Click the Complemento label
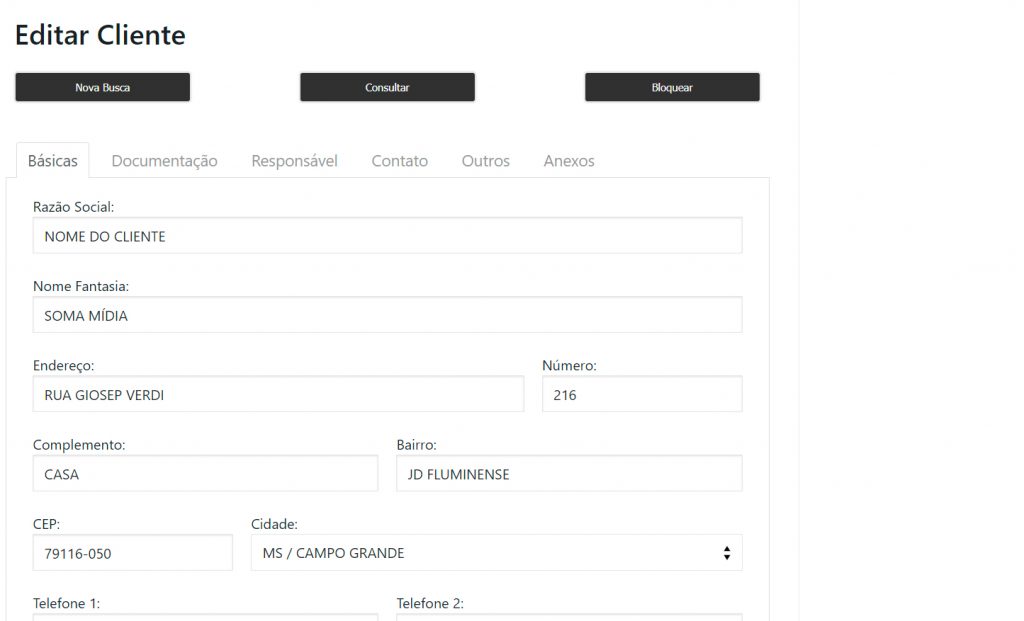Image resolution: width=1024 pixels, height=621 pixels. 79,445
